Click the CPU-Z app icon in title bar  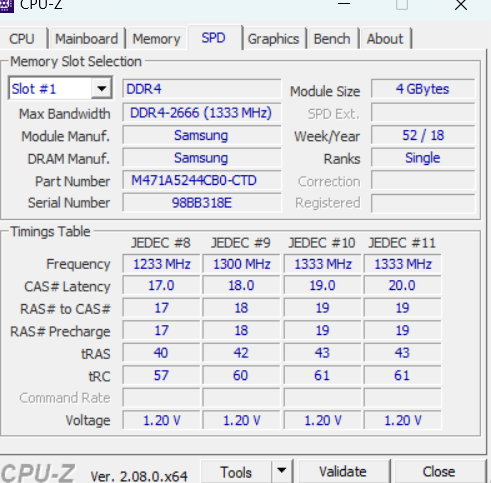[6, 5]
